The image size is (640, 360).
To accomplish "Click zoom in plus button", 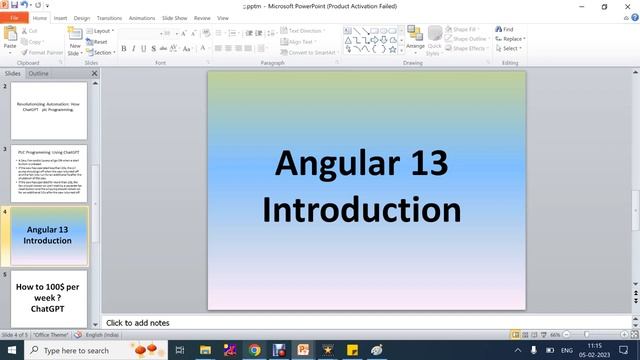I will click(x=624, y=335).
